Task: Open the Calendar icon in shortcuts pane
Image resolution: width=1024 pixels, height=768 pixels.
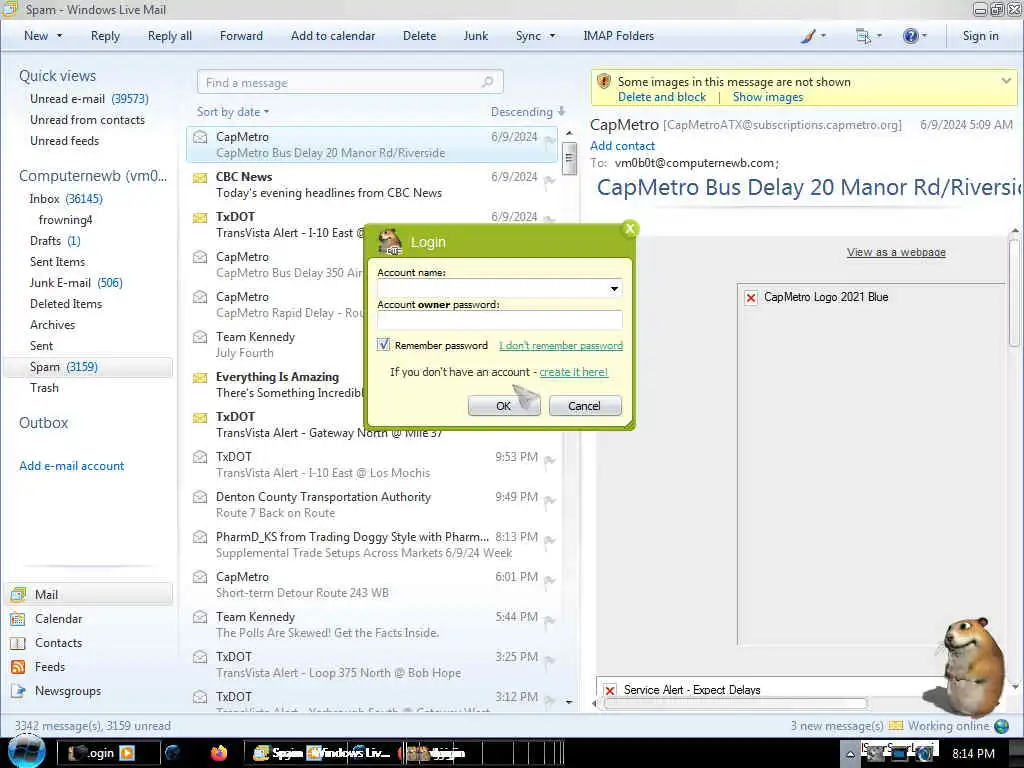Action: 18,618
